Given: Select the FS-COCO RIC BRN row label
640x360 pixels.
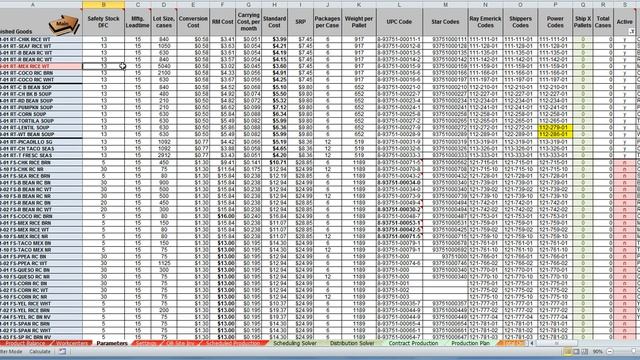Looking at the screenshot, I should [x=41, y=216].
